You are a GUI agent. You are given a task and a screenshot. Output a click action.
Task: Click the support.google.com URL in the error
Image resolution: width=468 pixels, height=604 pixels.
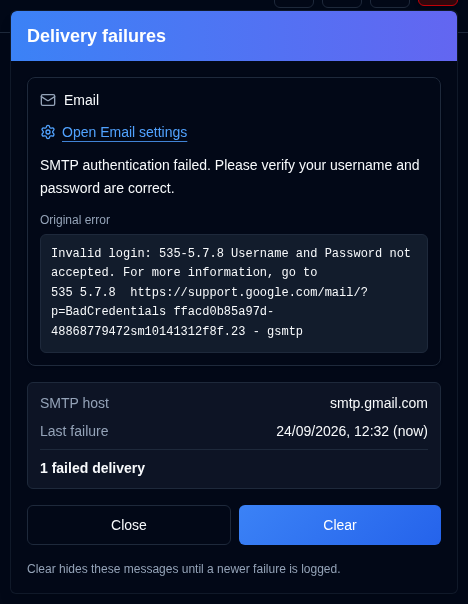(249, 292)
